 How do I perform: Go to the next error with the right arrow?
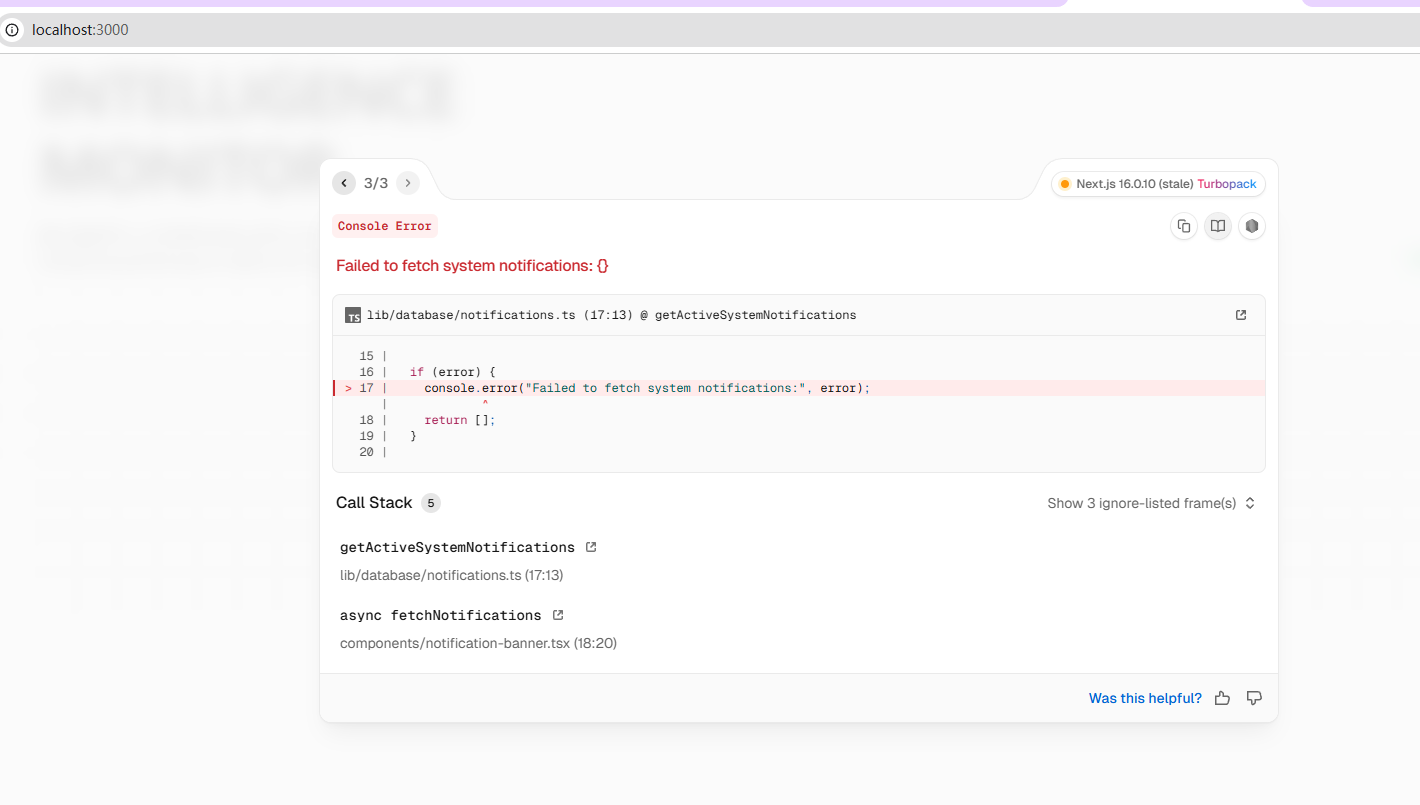[x=407, y=183]
